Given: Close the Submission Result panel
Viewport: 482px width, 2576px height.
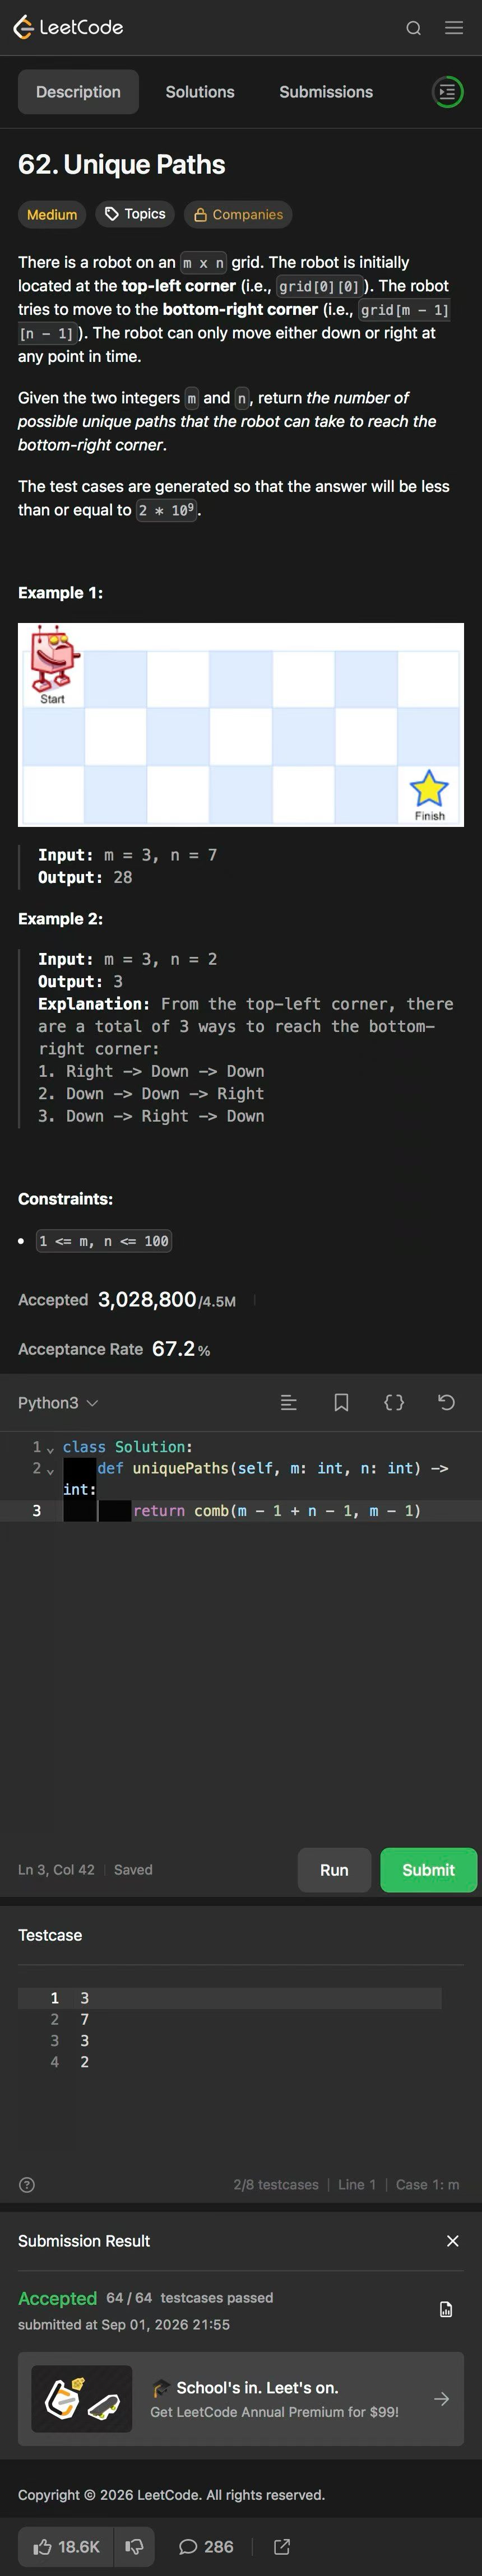Looking at the screenshot, I should click(452, 2241).
